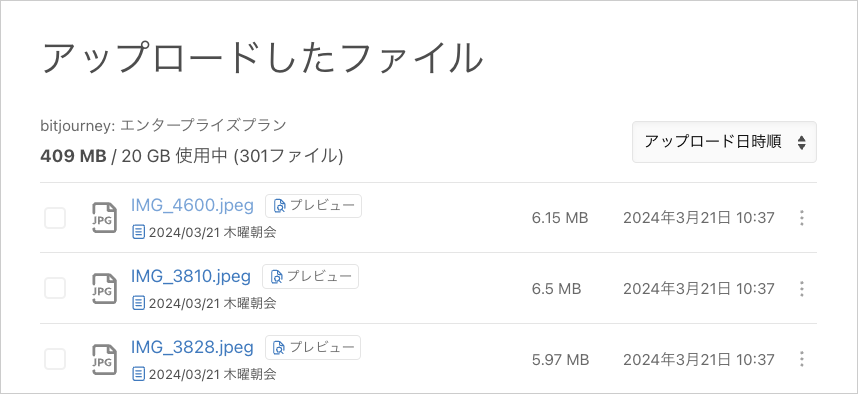This screenshot has height=394, width=858.
Task: Open the three-dot menu for IMG_3810.jpeg
Action: coord(802,288)
